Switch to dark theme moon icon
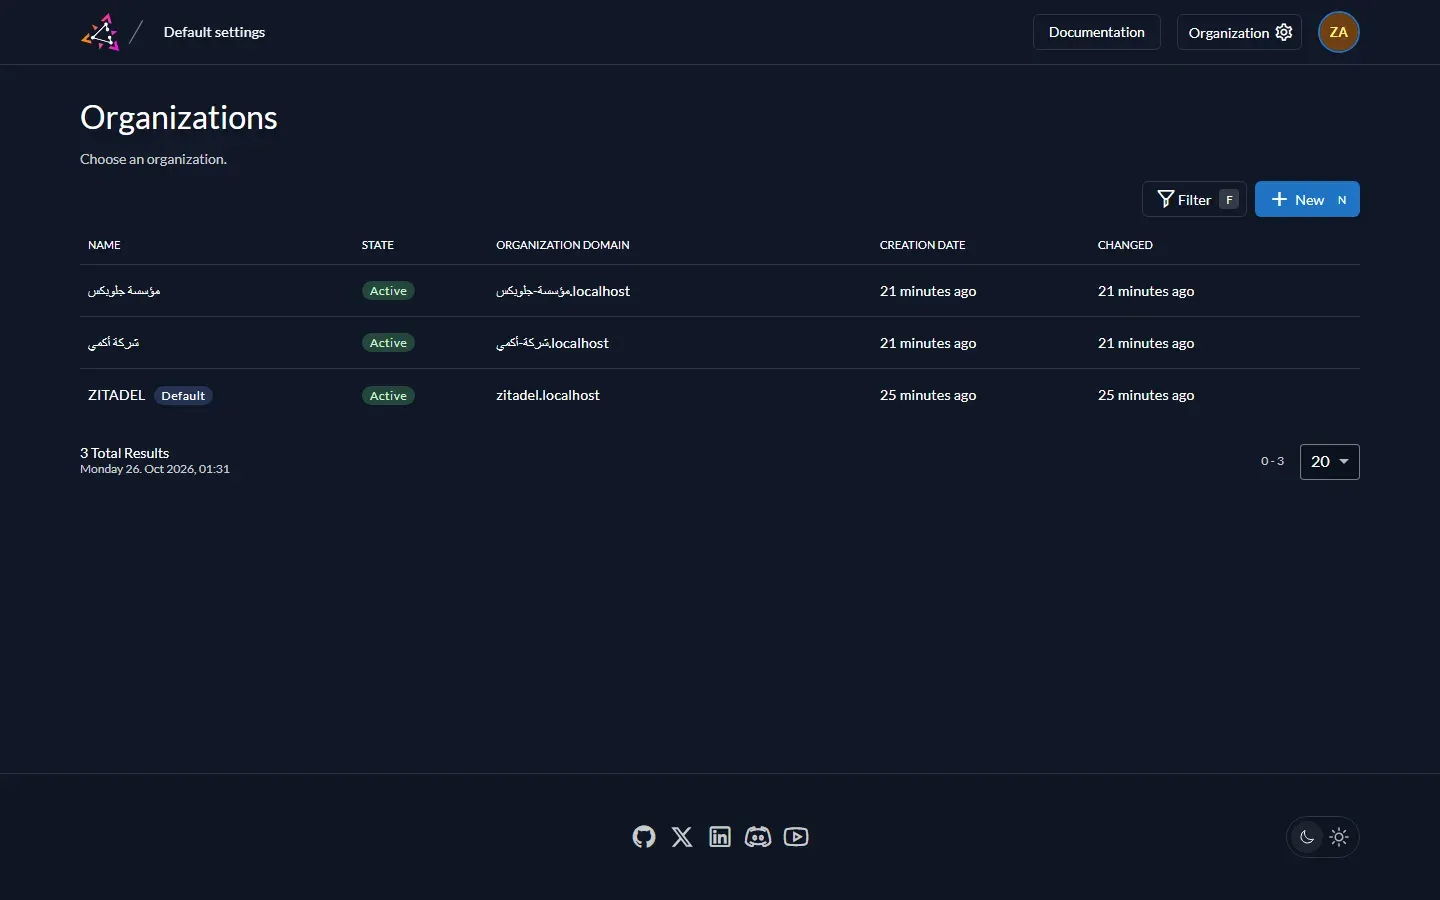The width and height of the screenshot is (1440, 900). [1307, 838]
